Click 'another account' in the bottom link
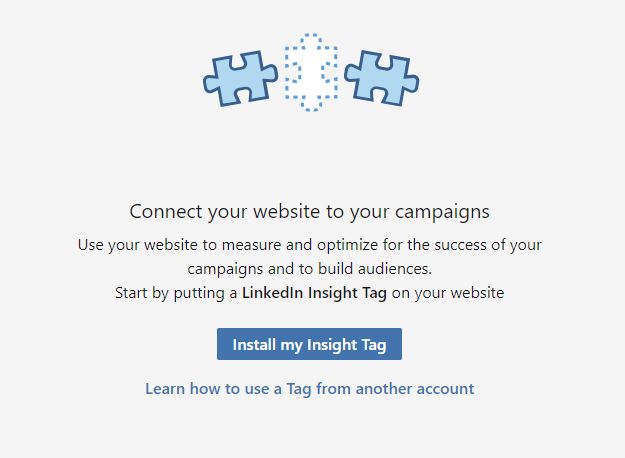 [x=415, y=389]
